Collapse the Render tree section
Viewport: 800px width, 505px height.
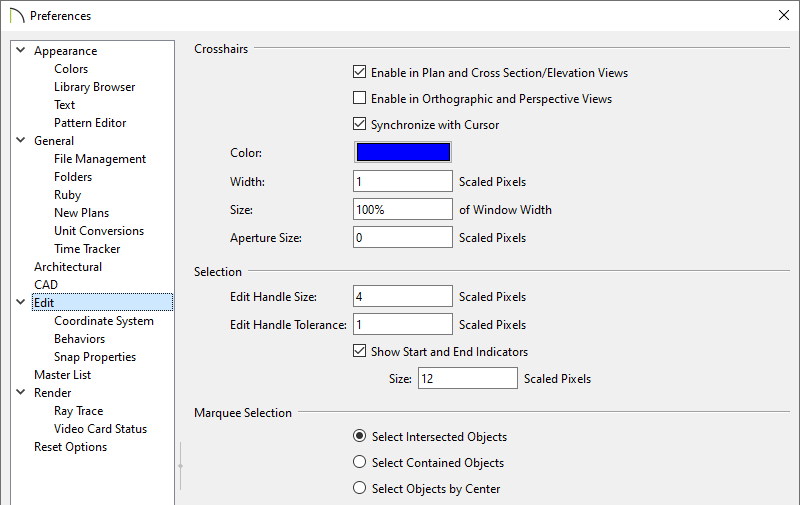coord(21,392)
